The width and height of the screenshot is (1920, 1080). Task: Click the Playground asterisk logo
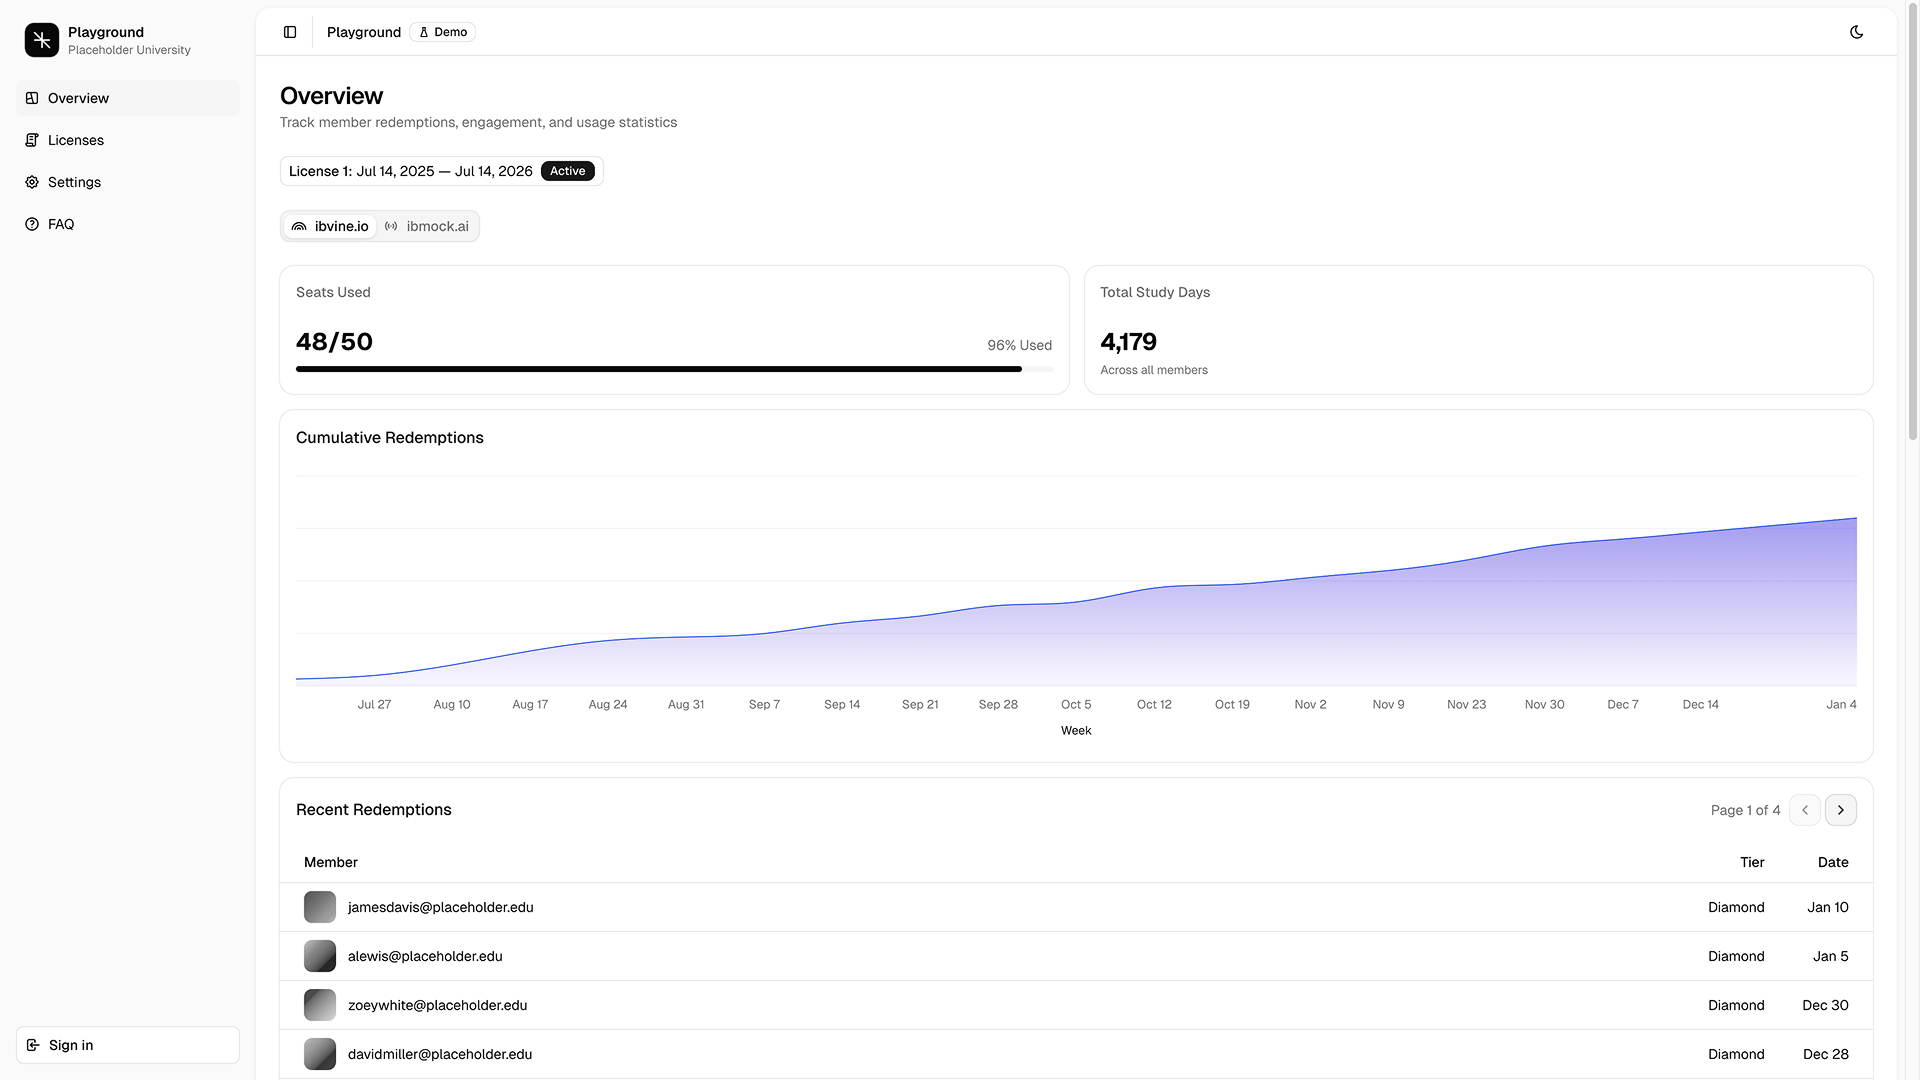pyautogui.click(x=41, y=40)
